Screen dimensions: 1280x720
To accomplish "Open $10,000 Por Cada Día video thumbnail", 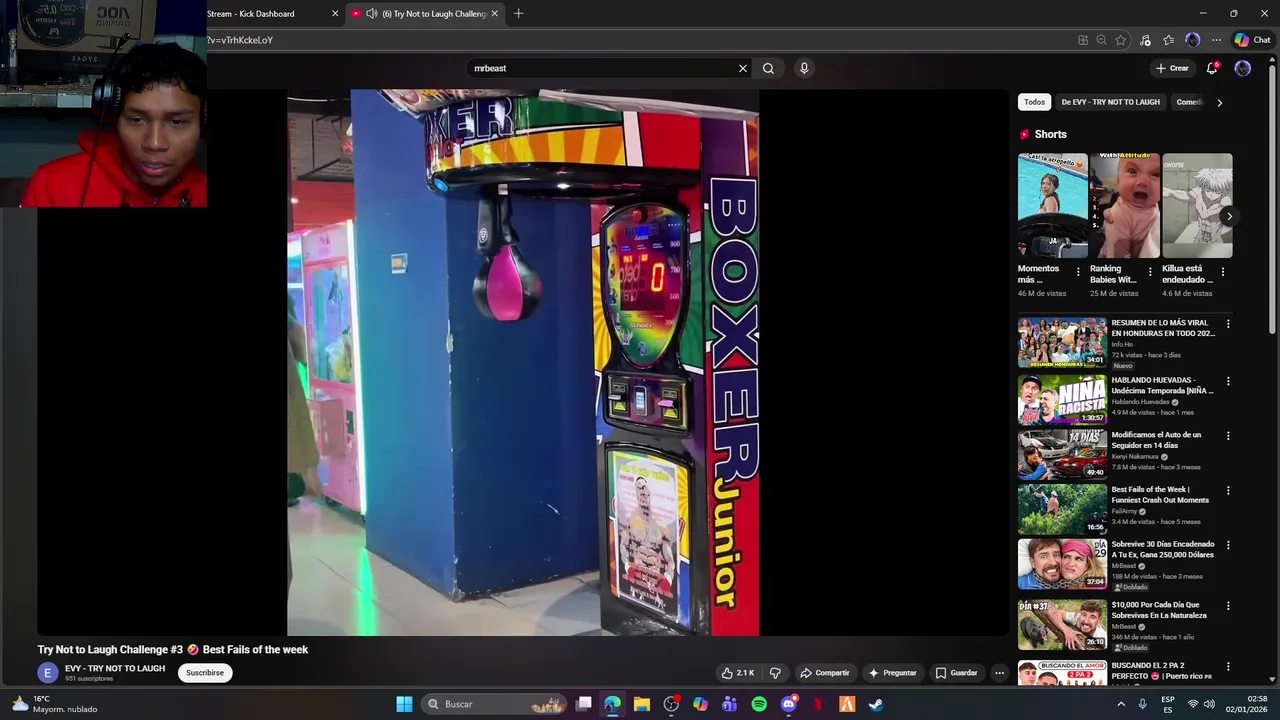I will click(1062, 624).
